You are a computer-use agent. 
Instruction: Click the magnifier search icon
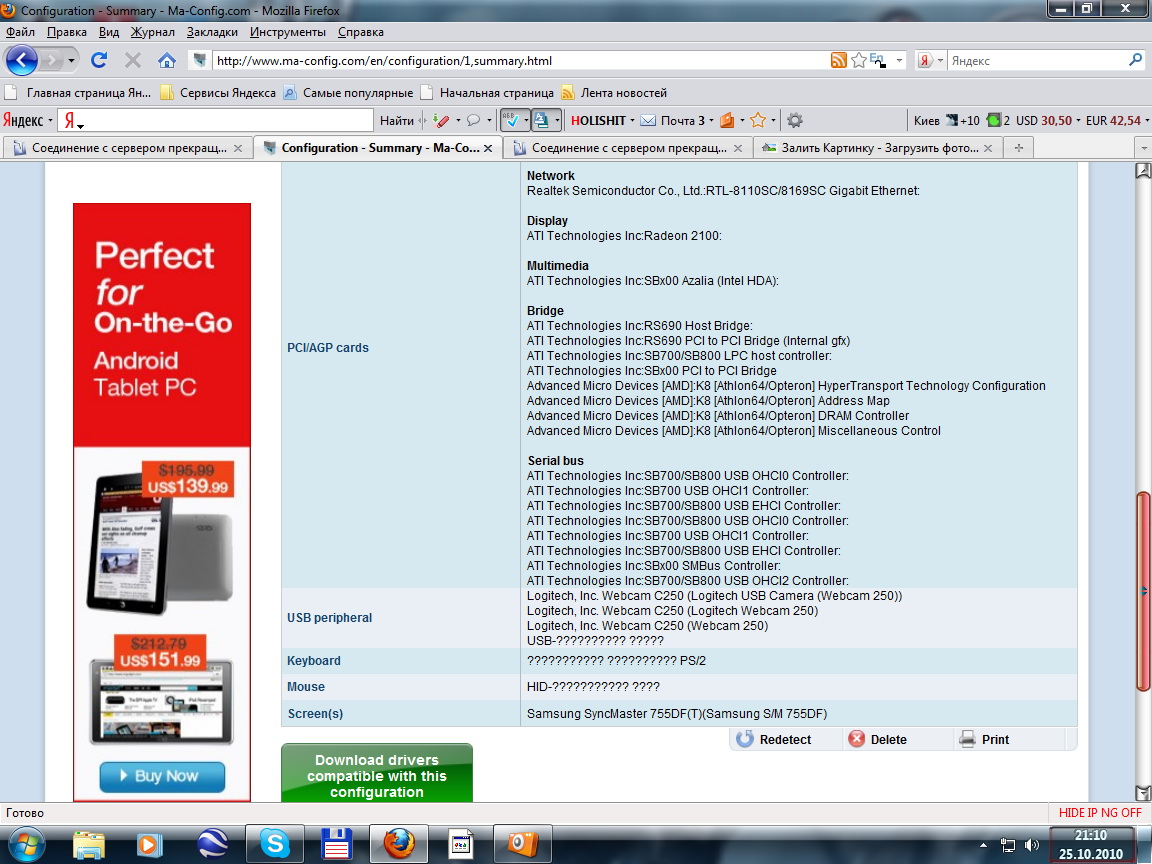[1136, 60]
